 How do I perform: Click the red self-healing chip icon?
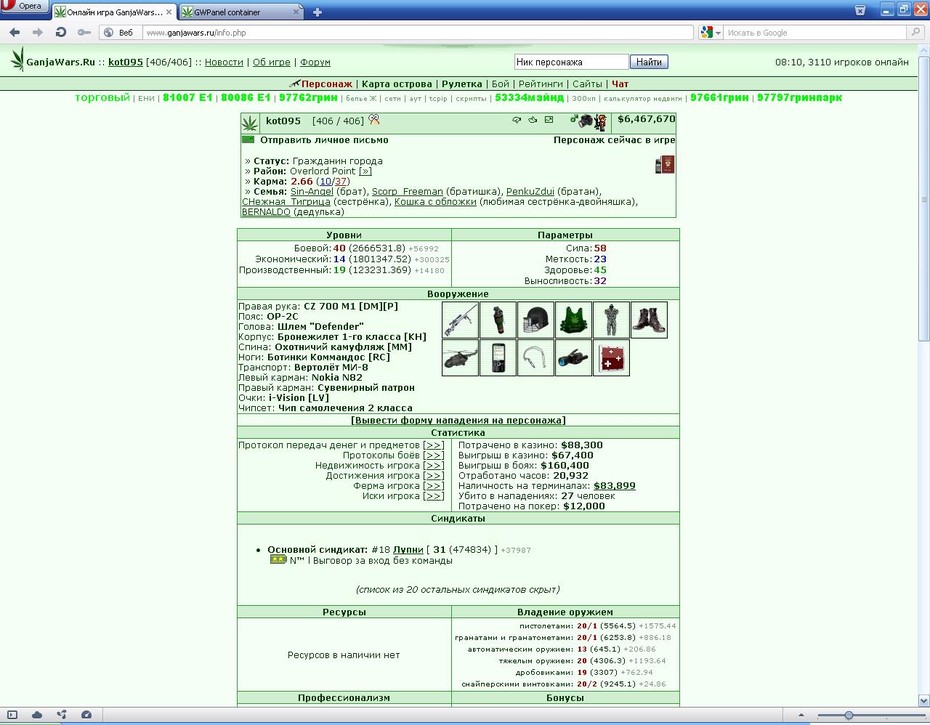tap(611, 358)
